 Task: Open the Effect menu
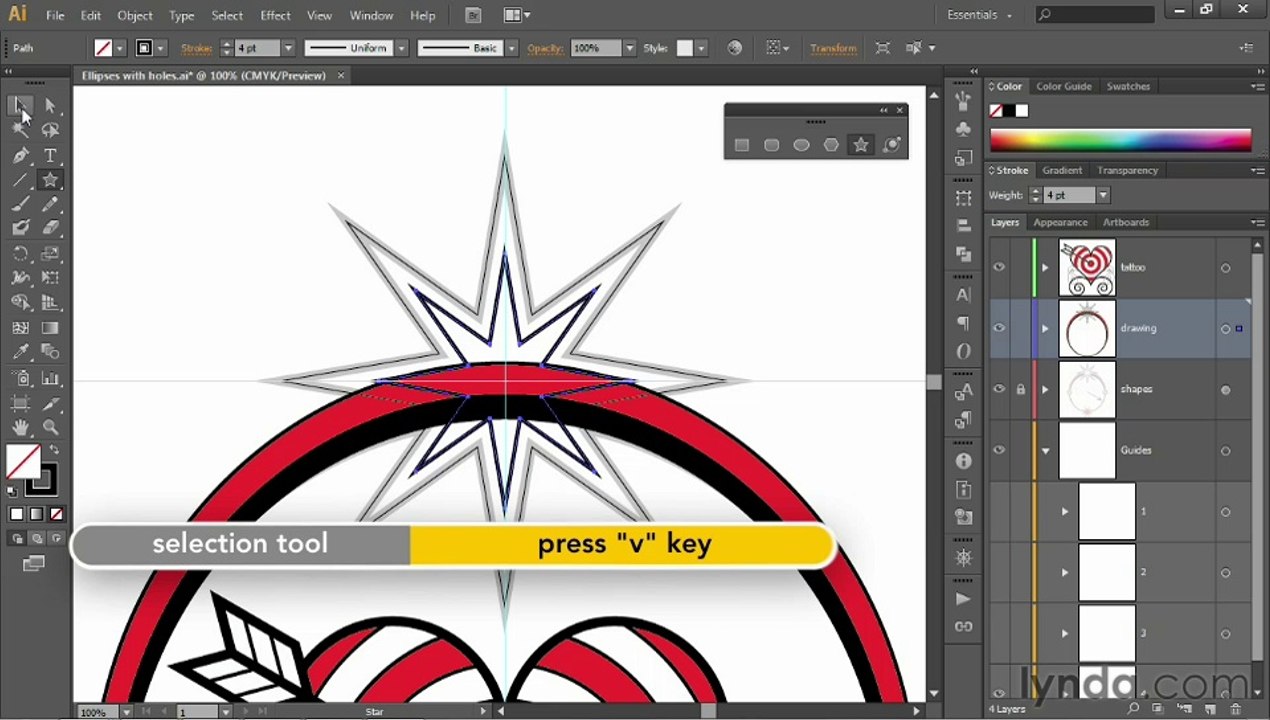point(275,15)
